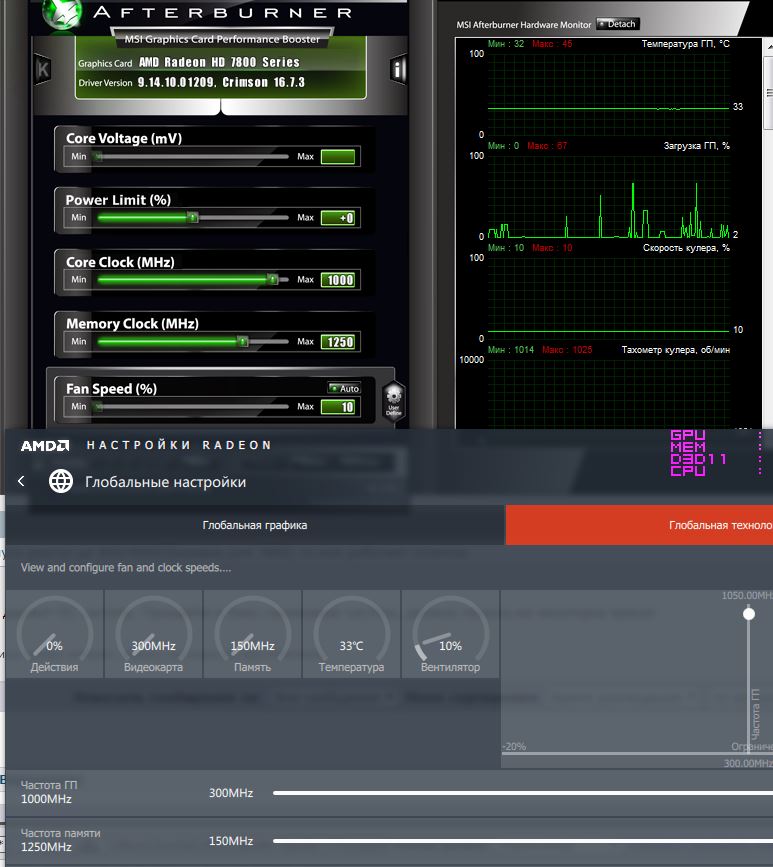This screenshot has width=773, height=867.
Task: Open fan User Define gear icon
Action: 394,401
